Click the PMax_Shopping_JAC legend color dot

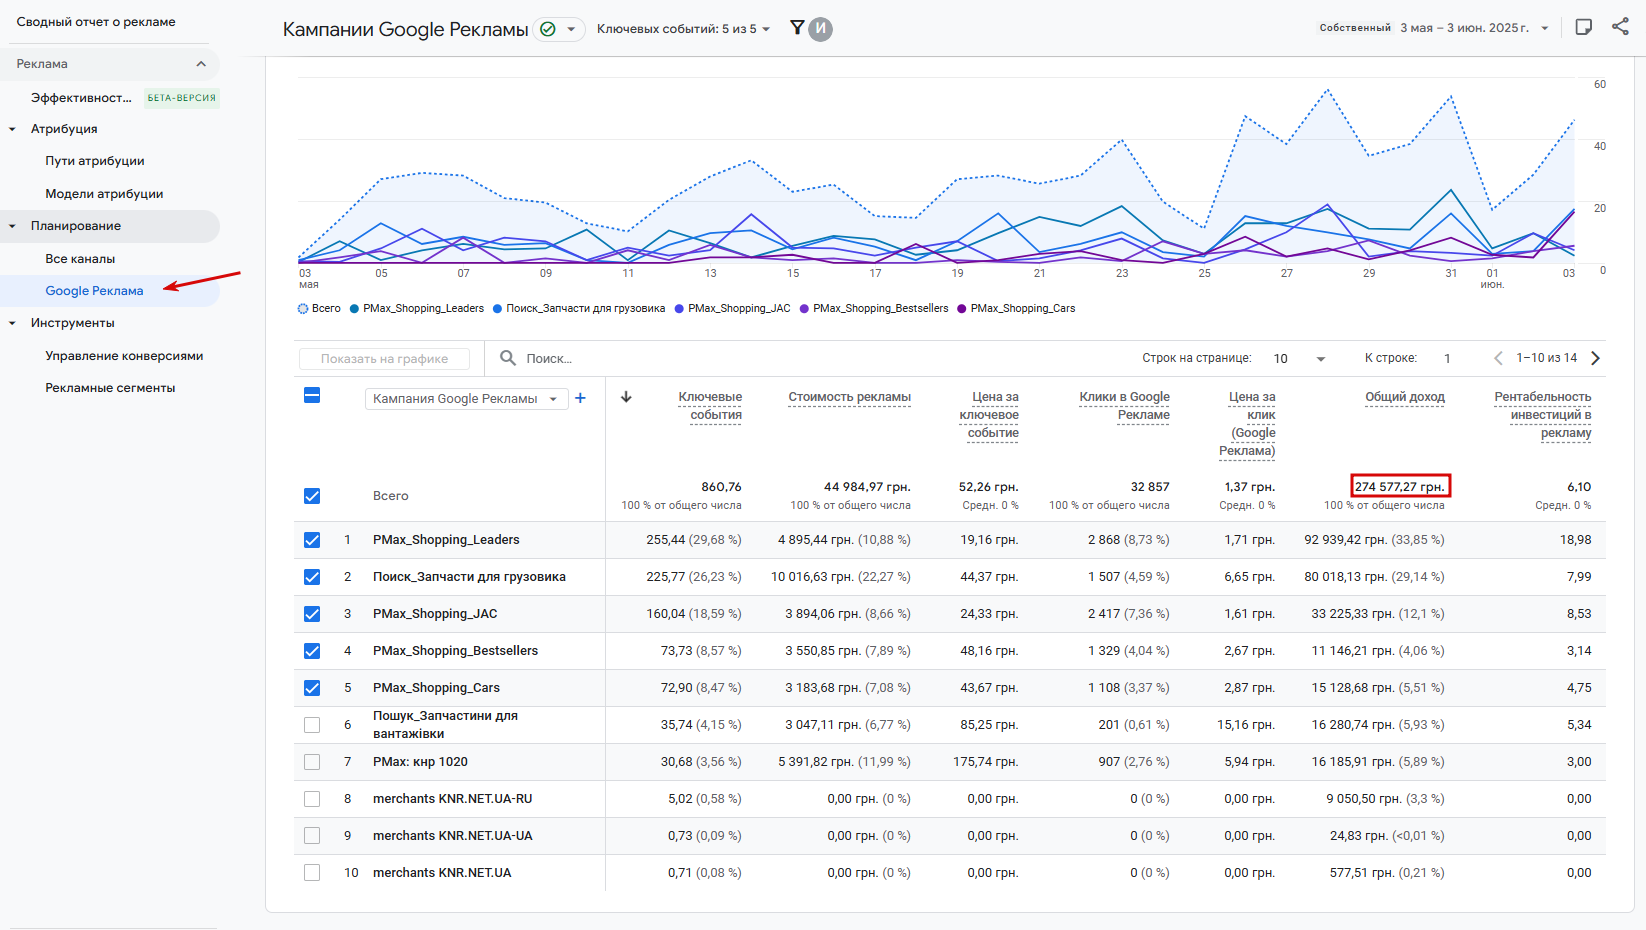coord(679,309)
